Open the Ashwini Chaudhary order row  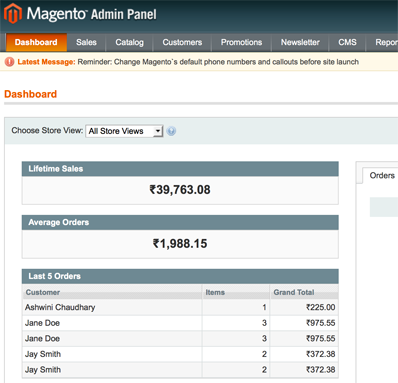180,307
